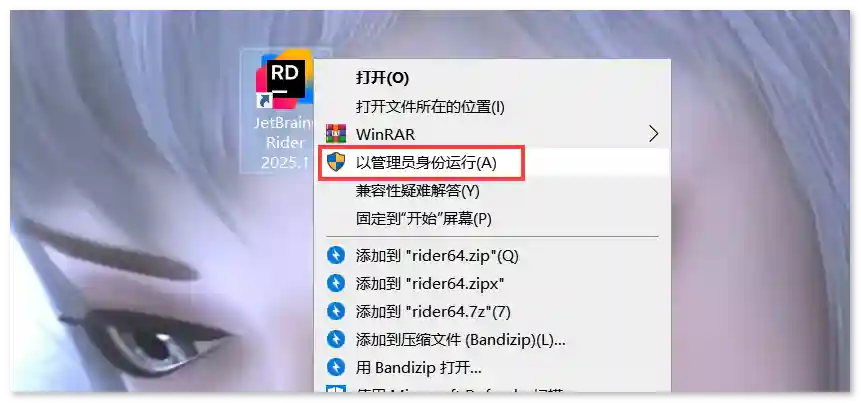This screenshot has height=403, width=861.
Task: Expand the WinRAR submenu arrow
Action: click(x=653, y=133)
